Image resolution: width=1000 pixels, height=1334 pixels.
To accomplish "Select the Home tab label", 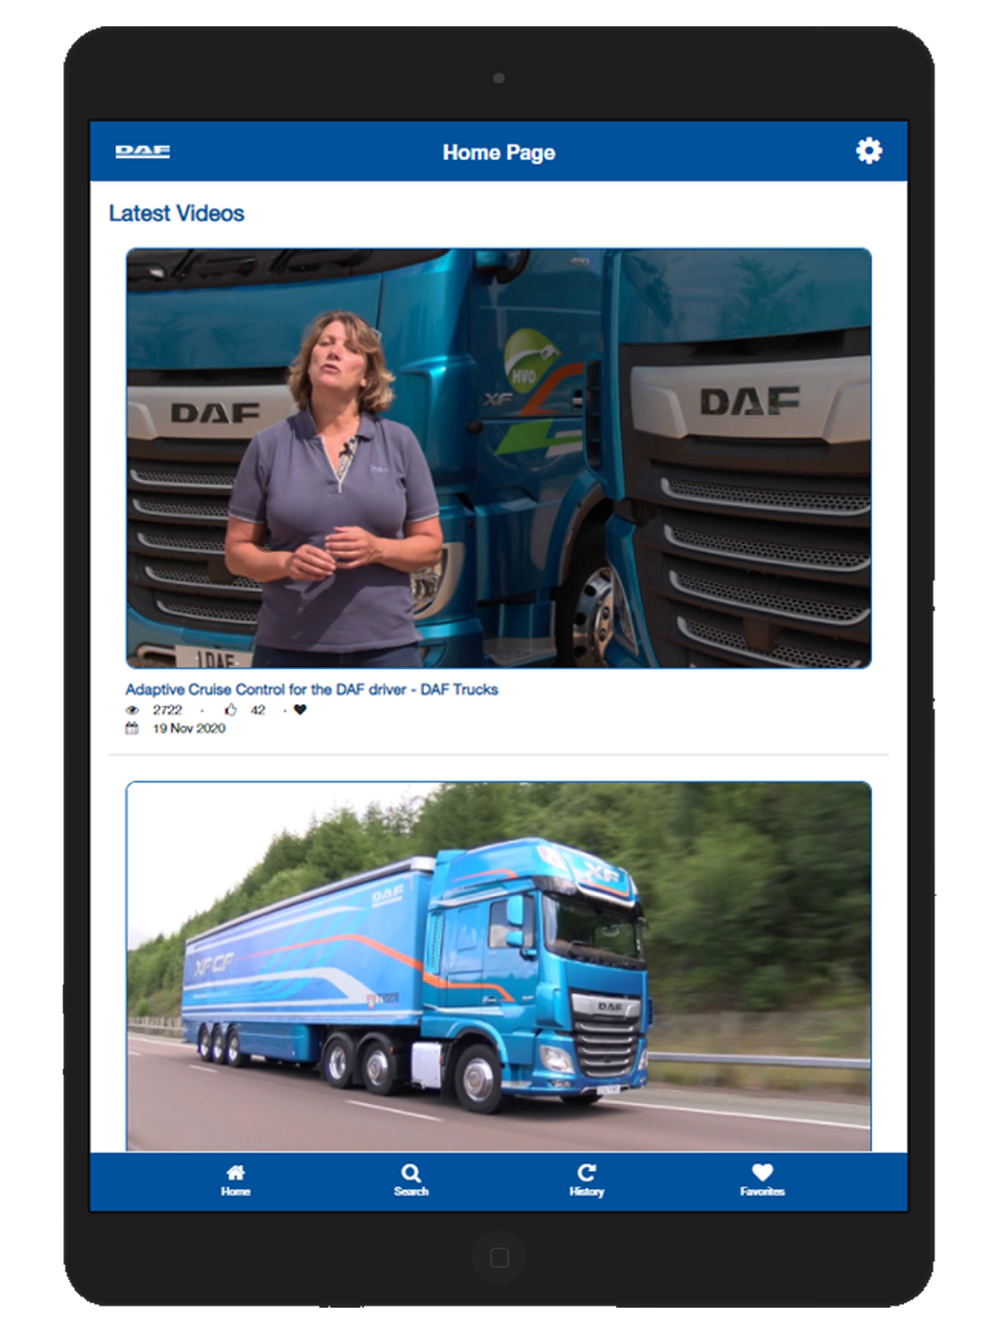I will pyautogui.click(x=236, y=1191).
